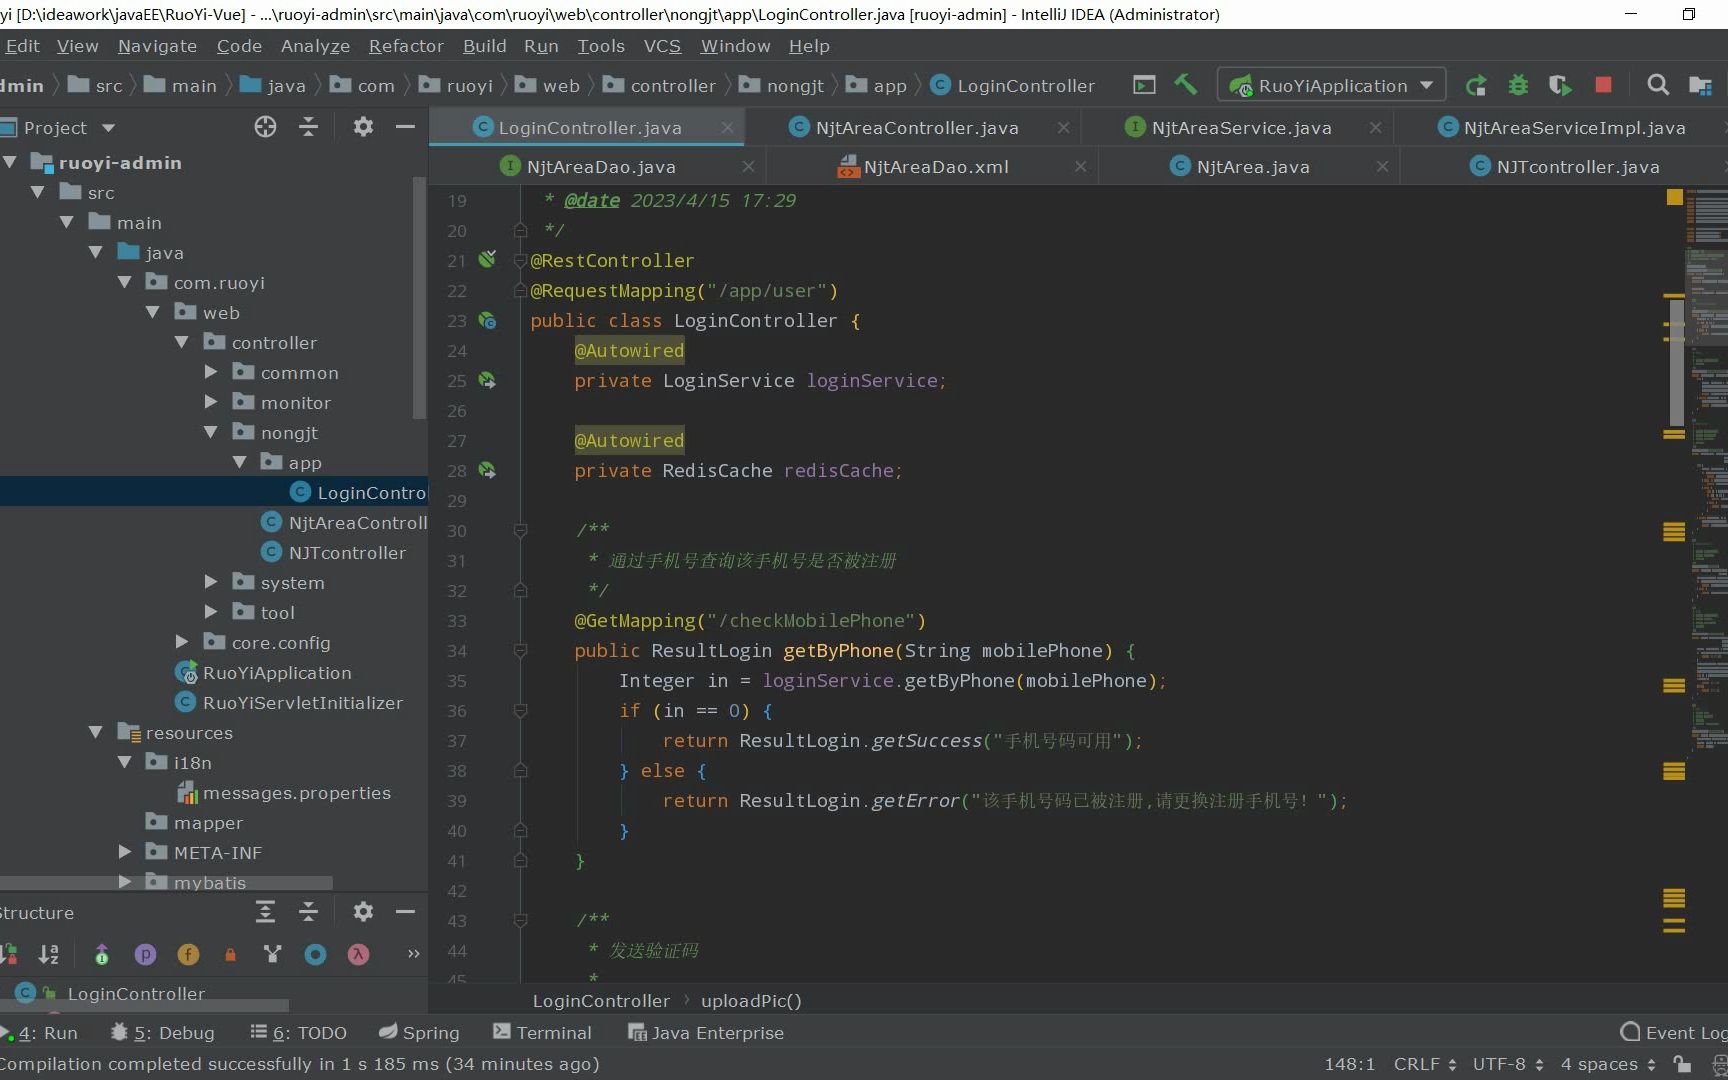Toggle sort by visibility in Structure panel
The image size is (1728, 1080).
[8, 954]
